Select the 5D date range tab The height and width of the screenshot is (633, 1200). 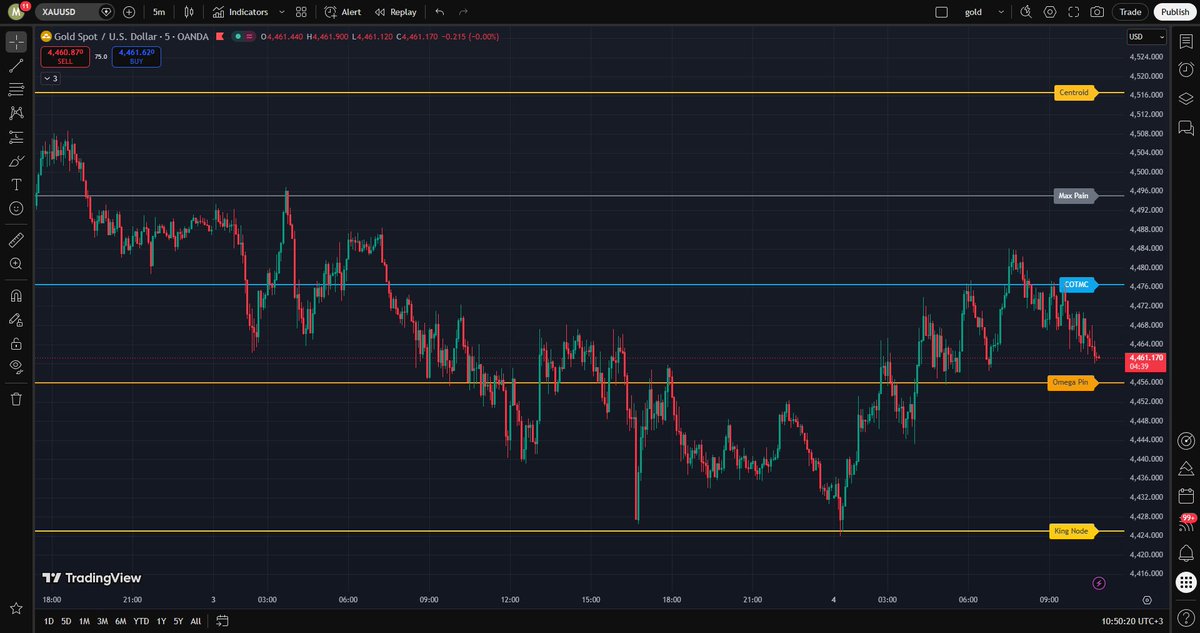pyautogui.click(x=66, y=621)
